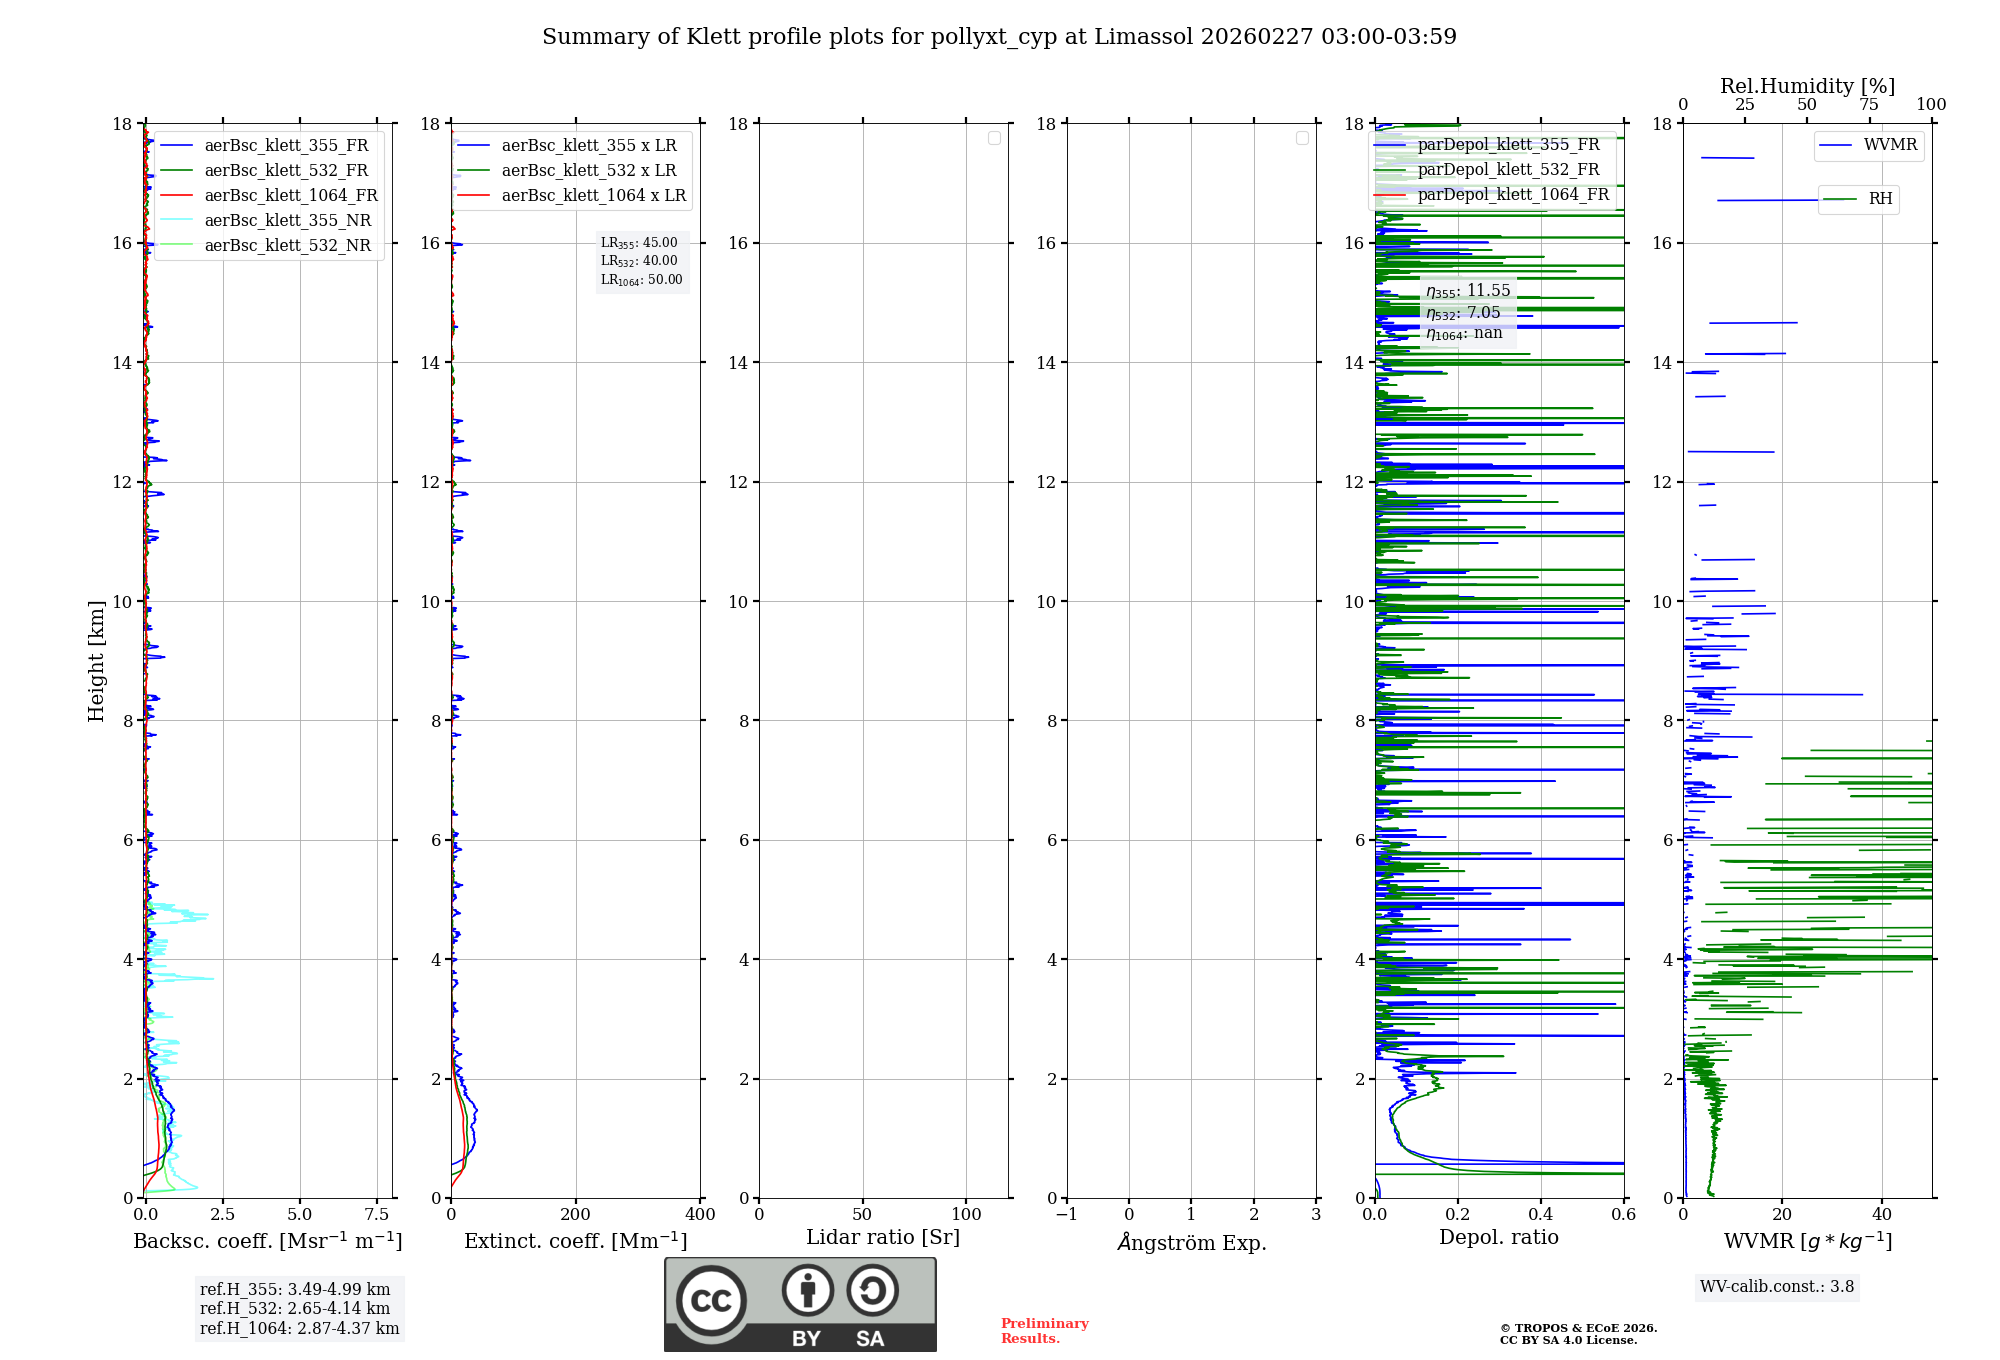Select the aerBsc_klett_532 x LR legend entry
2000x1360 pixels.
[588, 171]
